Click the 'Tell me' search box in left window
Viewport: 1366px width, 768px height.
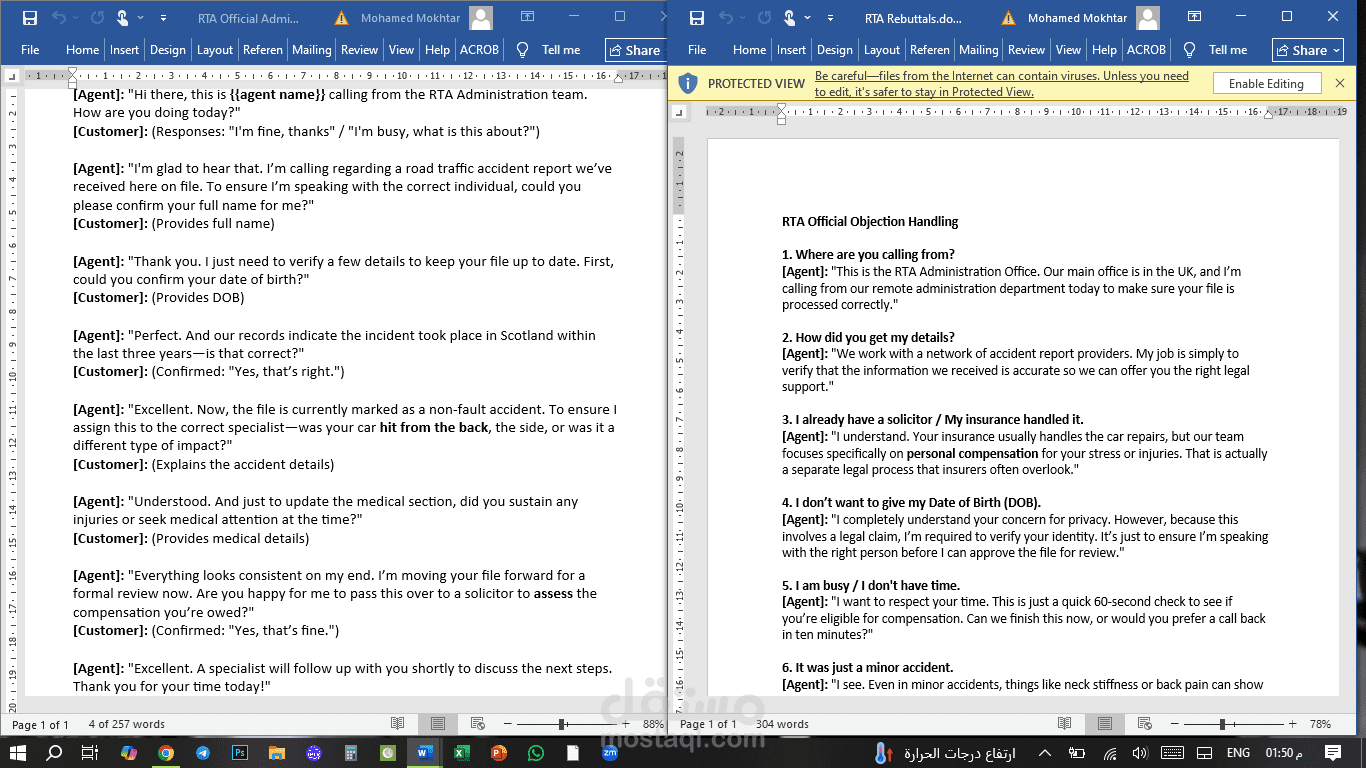pyautogui.click(x=561, y=50)
